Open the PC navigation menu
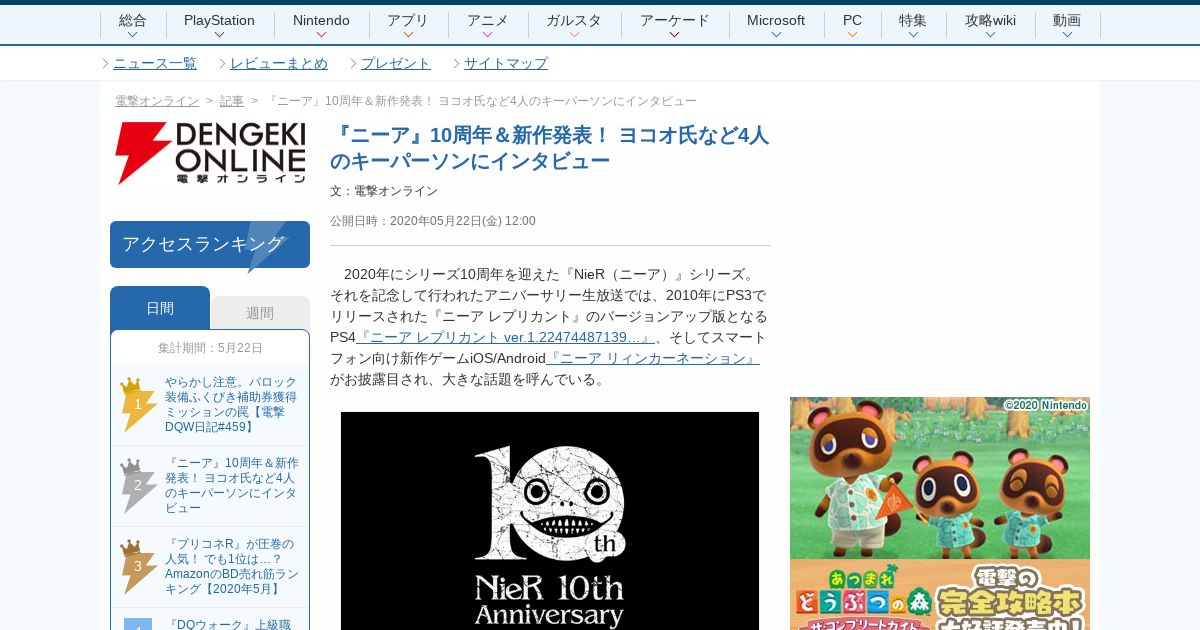1200x630 pixels. tap(852, 21)
